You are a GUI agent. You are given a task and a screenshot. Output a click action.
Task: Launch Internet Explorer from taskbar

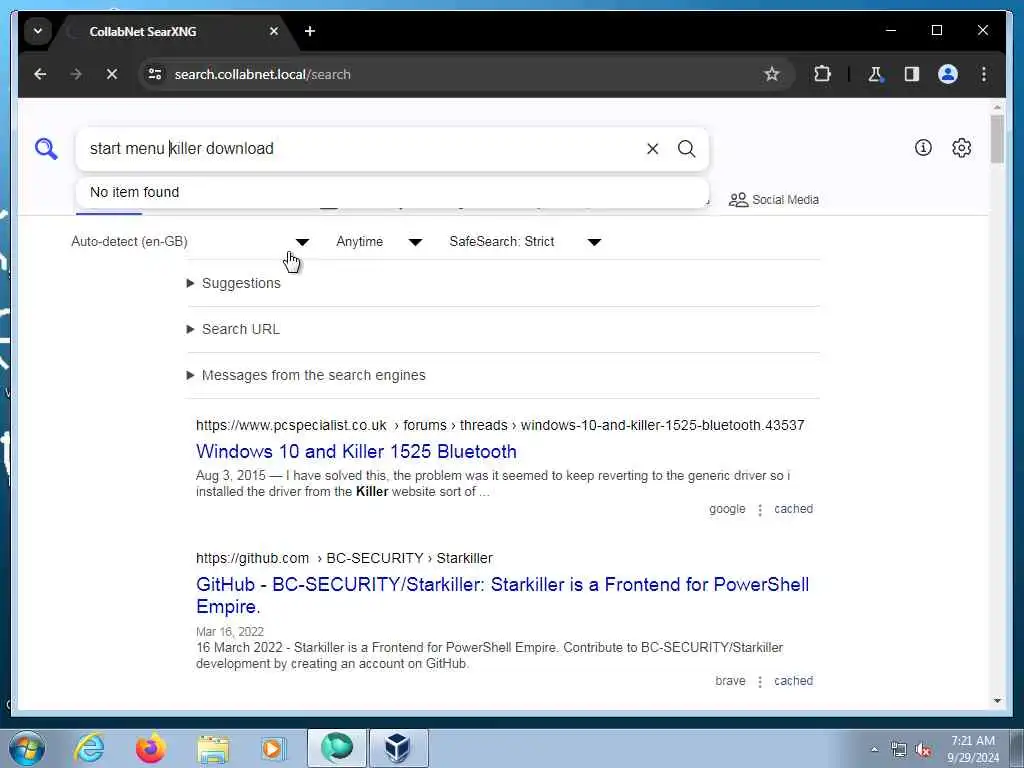coord(89,748)
